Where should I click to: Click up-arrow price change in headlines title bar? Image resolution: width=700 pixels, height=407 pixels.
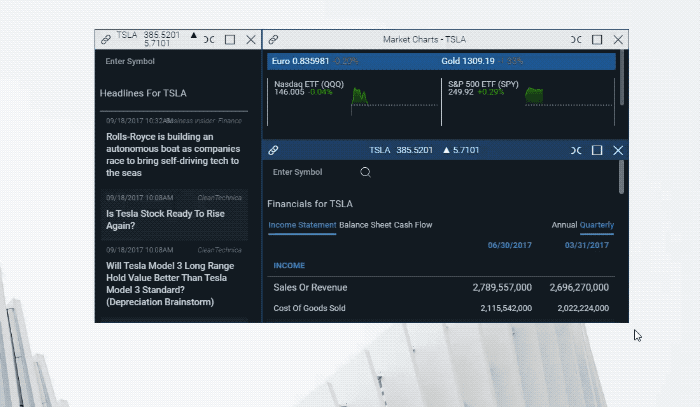[193, 35]
